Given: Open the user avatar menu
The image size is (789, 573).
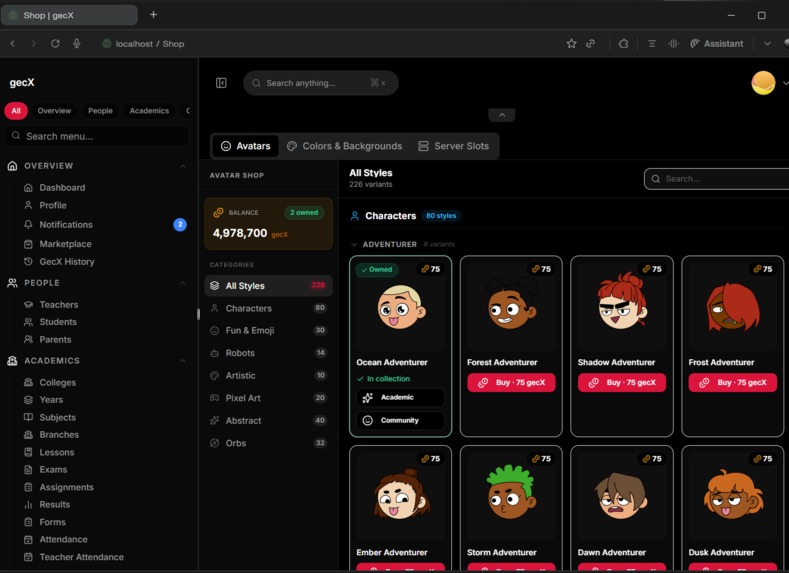Looking at the screenshot, I should 763,83.
